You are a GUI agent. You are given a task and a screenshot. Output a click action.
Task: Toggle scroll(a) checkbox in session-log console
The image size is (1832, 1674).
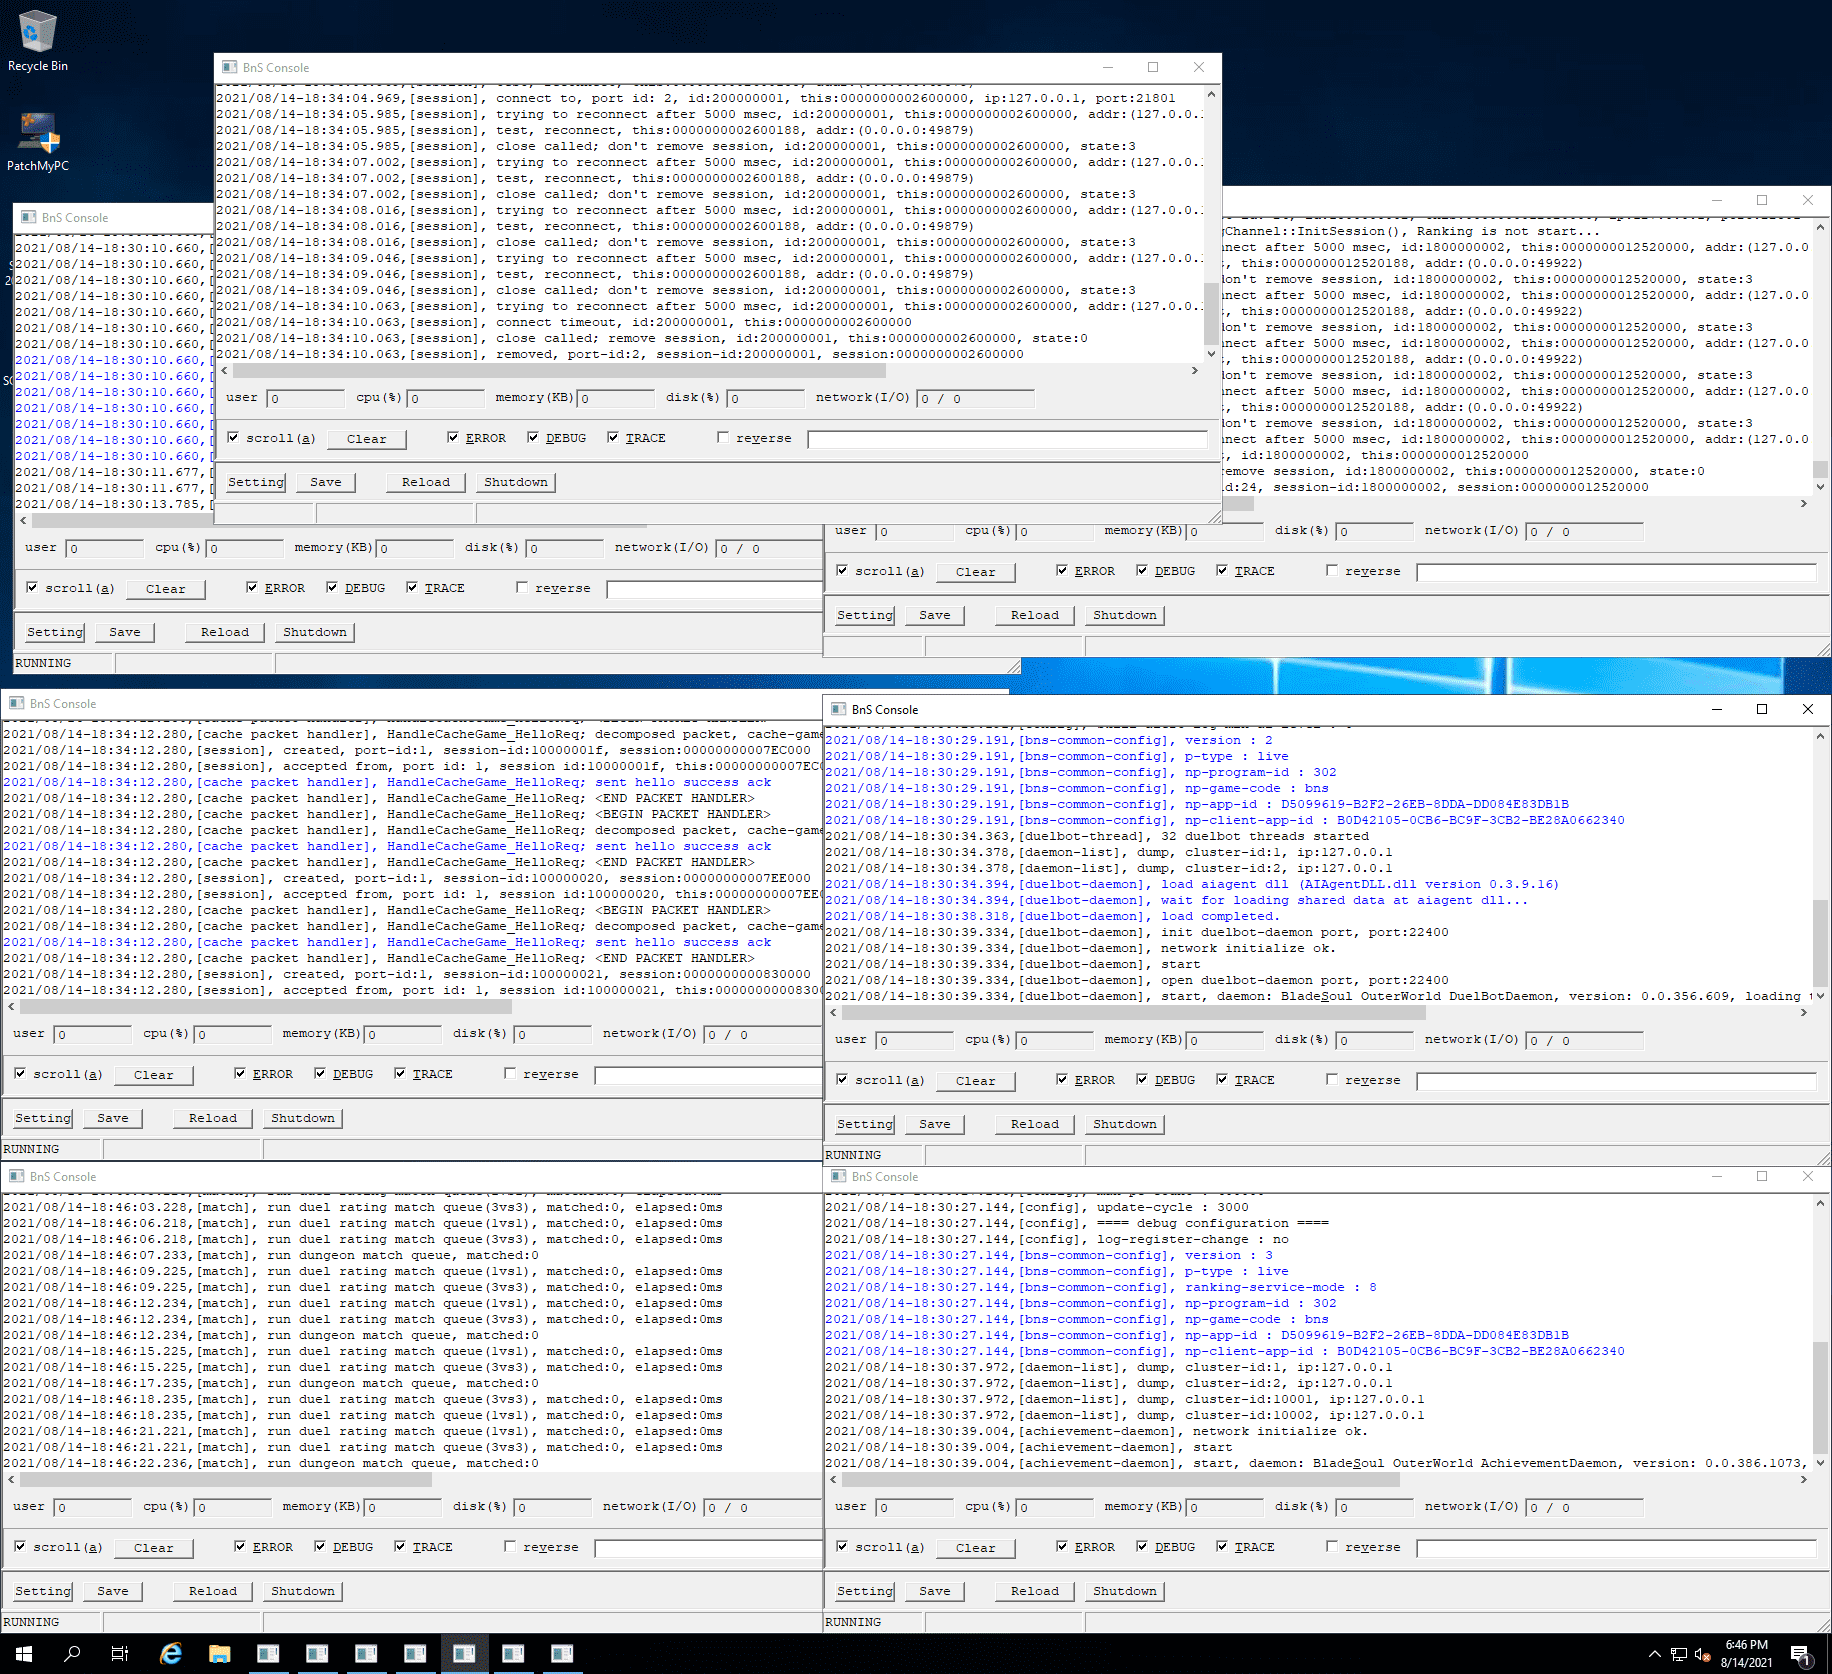coord(233,437)
